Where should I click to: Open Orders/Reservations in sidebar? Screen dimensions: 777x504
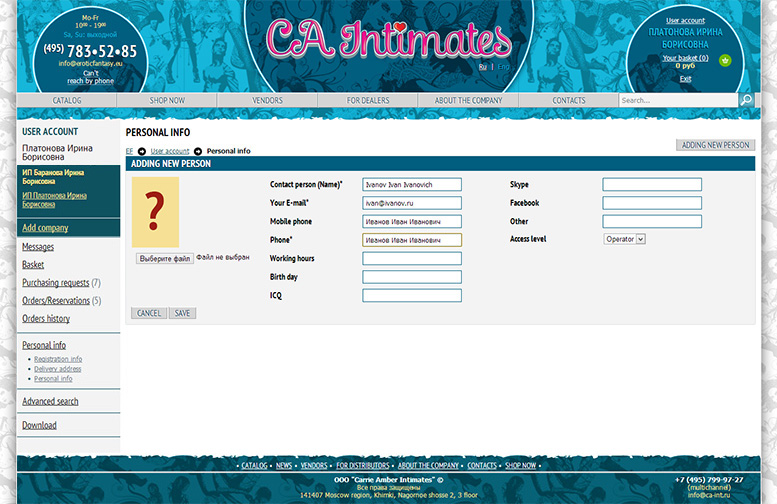[56, 300]
